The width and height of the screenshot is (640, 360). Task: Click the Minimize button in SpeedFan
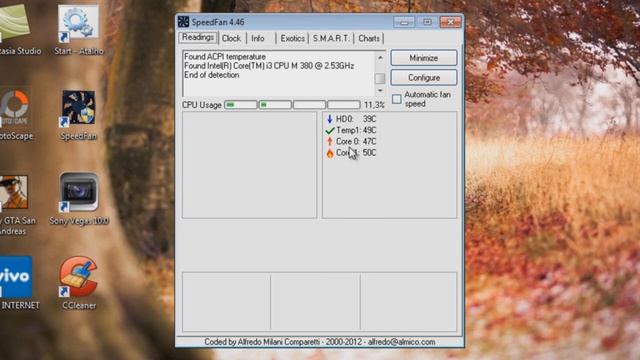424,58
